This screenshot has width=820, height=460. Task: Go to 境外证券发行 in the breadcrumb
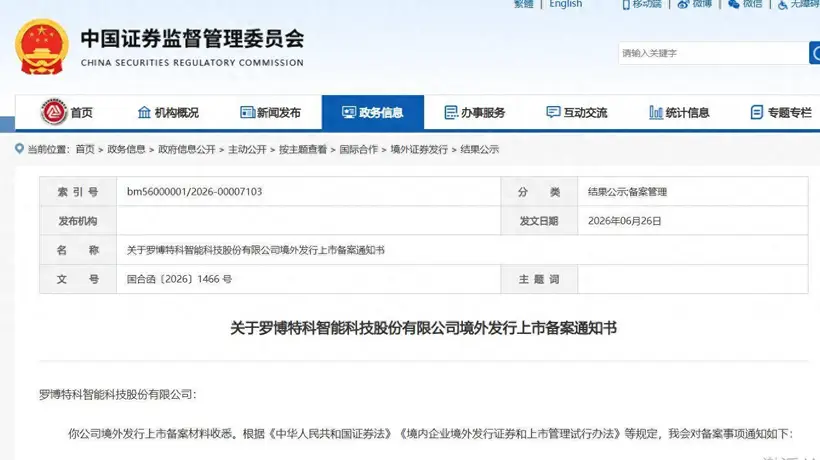419,150
